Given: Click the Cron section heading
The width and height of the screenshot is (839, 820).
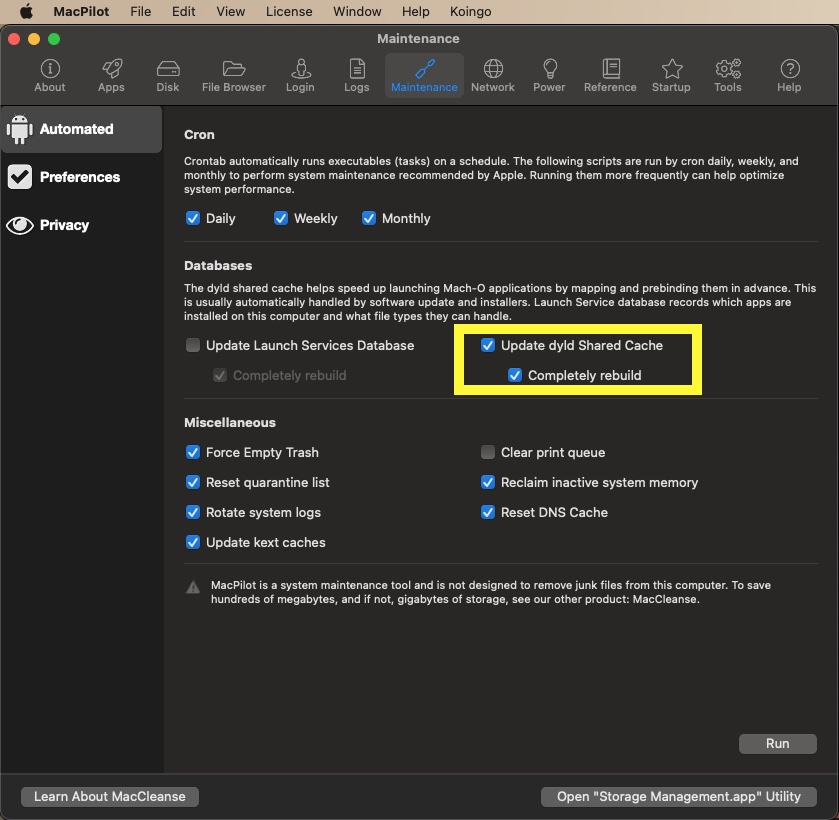Looking at the screenshot, I should pyautogui.click(x=199, y=134).
